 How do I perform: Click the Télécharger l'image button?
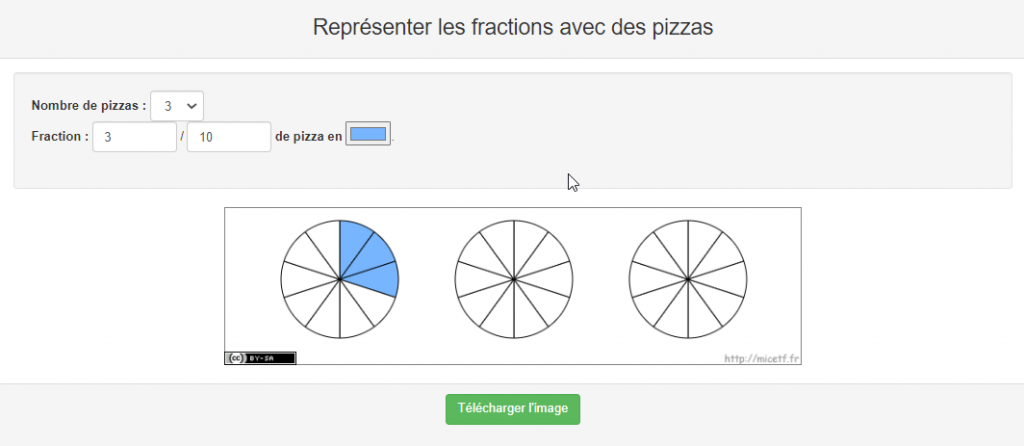click(512, 409)
